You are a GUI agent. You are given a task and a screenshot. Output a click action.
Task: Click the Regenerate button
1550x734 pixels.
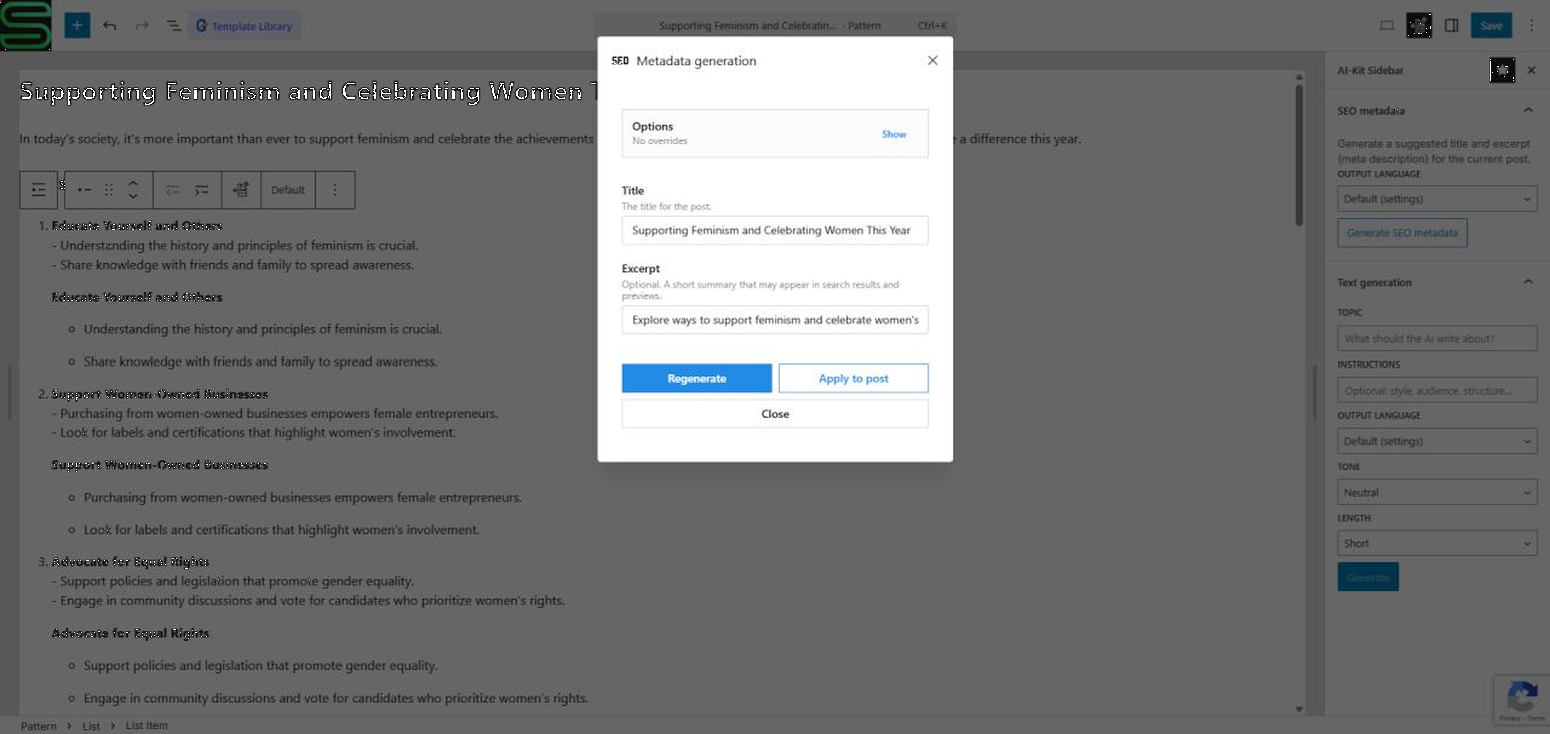point(697,378)
